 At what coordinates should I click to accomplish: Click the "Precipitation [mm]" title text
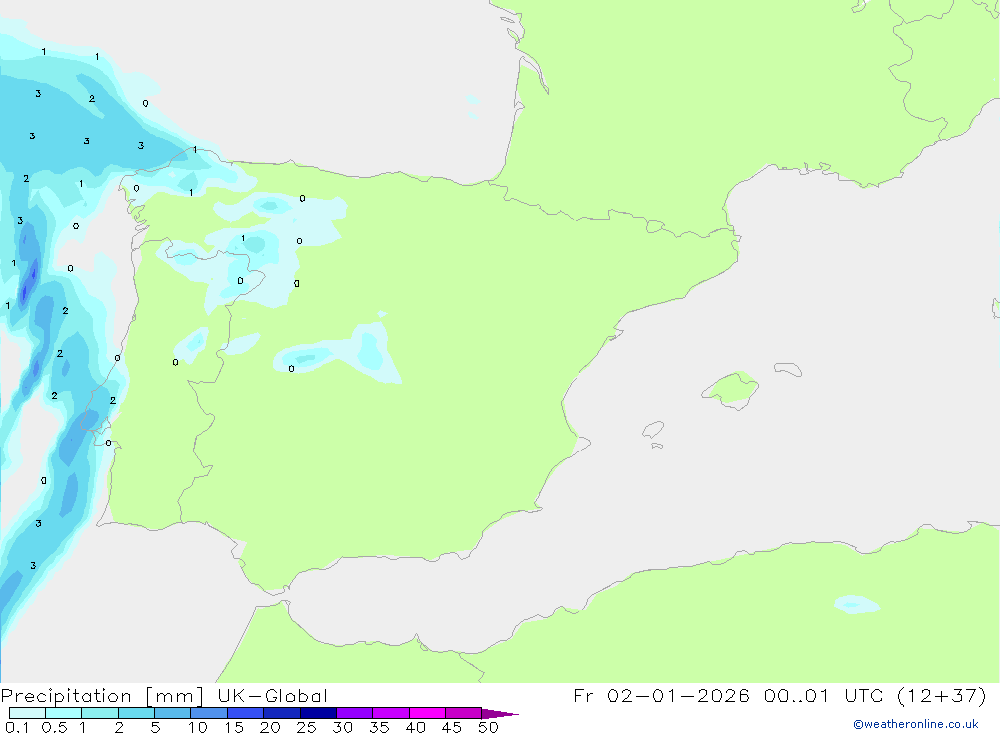tap(102, 696)
